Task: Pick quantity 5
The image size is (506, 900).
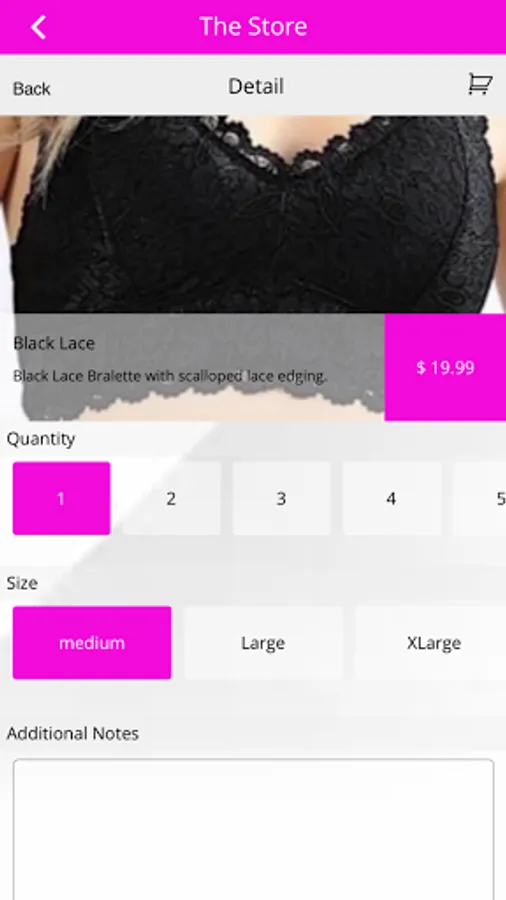Action: pyautogui.click(x=481, y=498)
